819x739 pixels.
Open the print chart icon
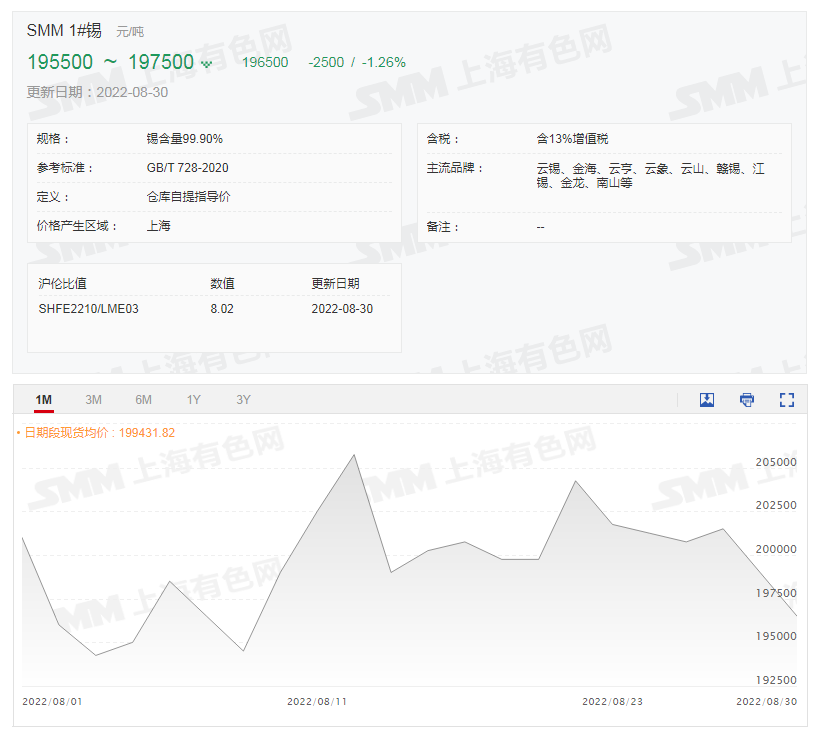(x=747, y=399)
